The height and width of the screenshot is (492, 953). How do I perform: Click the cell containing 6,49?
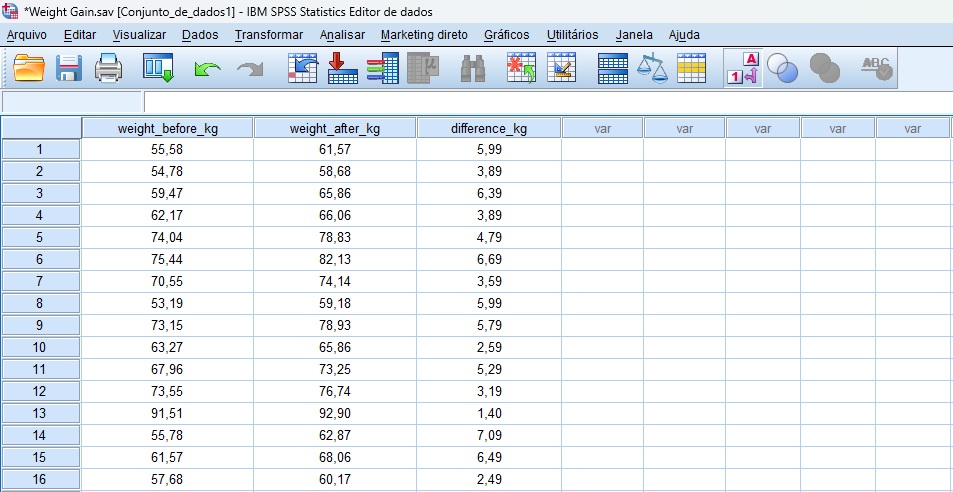point(489,457)
